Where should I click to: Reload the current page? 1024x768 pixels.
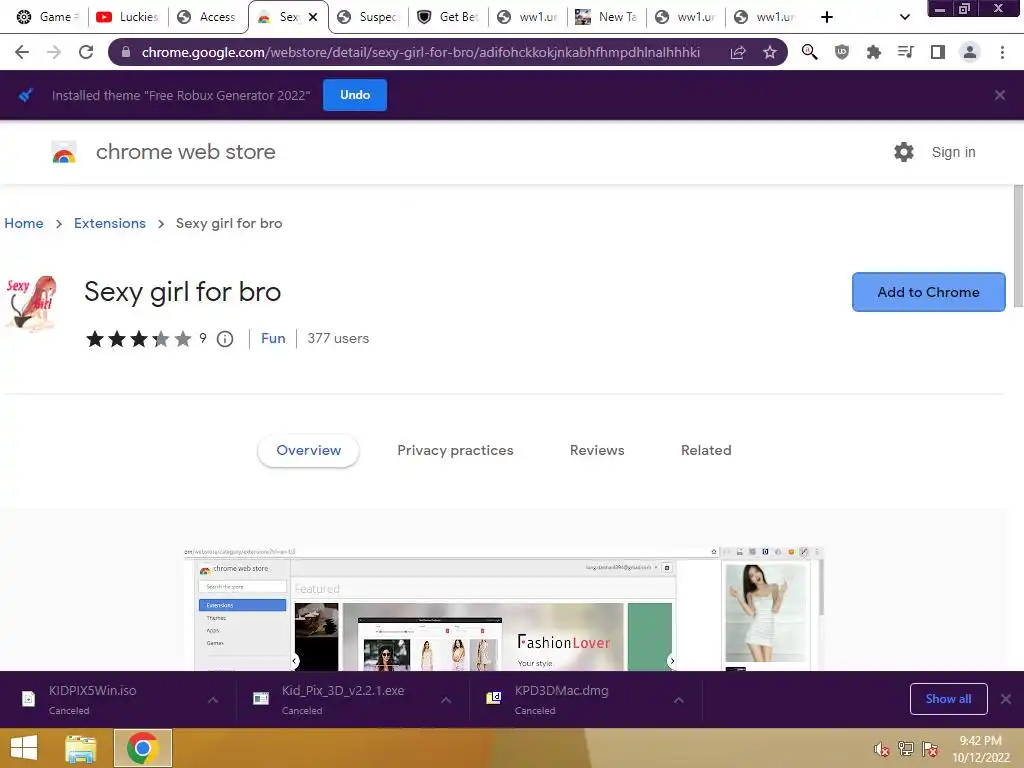(x=86, y=52)
